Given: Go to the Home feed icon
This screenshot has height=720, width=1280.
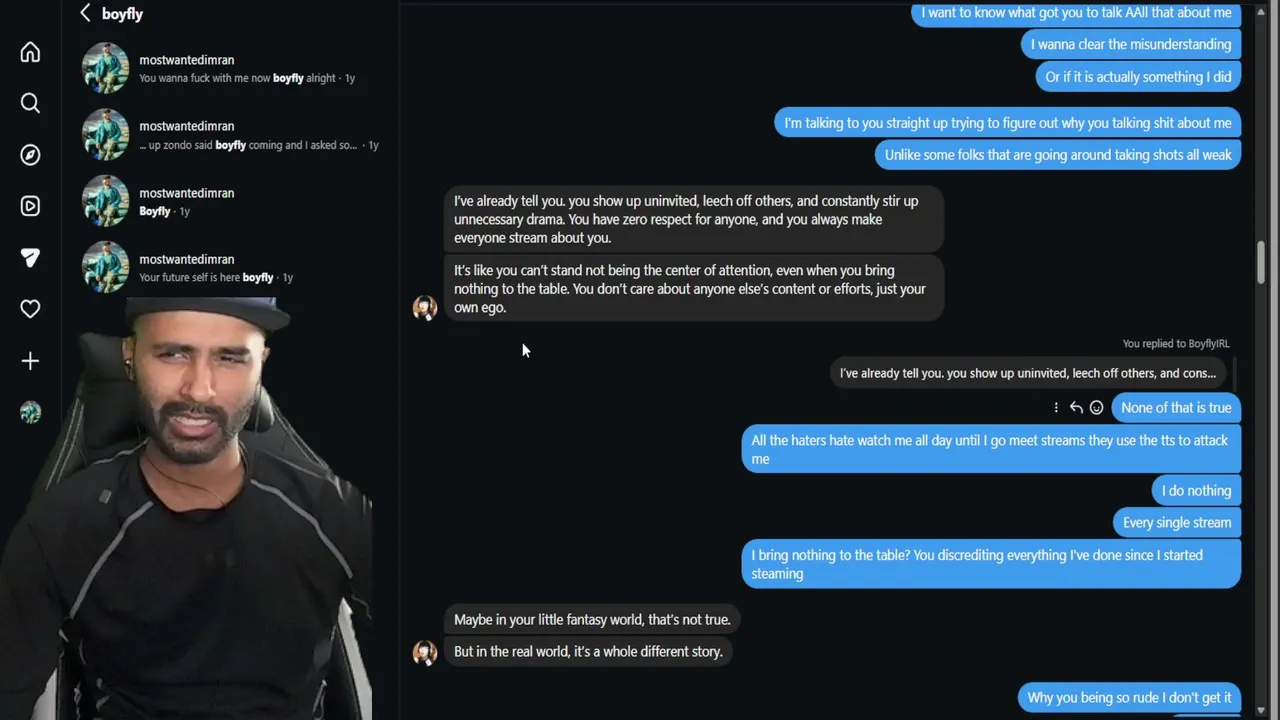Looking at the screenshot, I should (x=30, y=52).
